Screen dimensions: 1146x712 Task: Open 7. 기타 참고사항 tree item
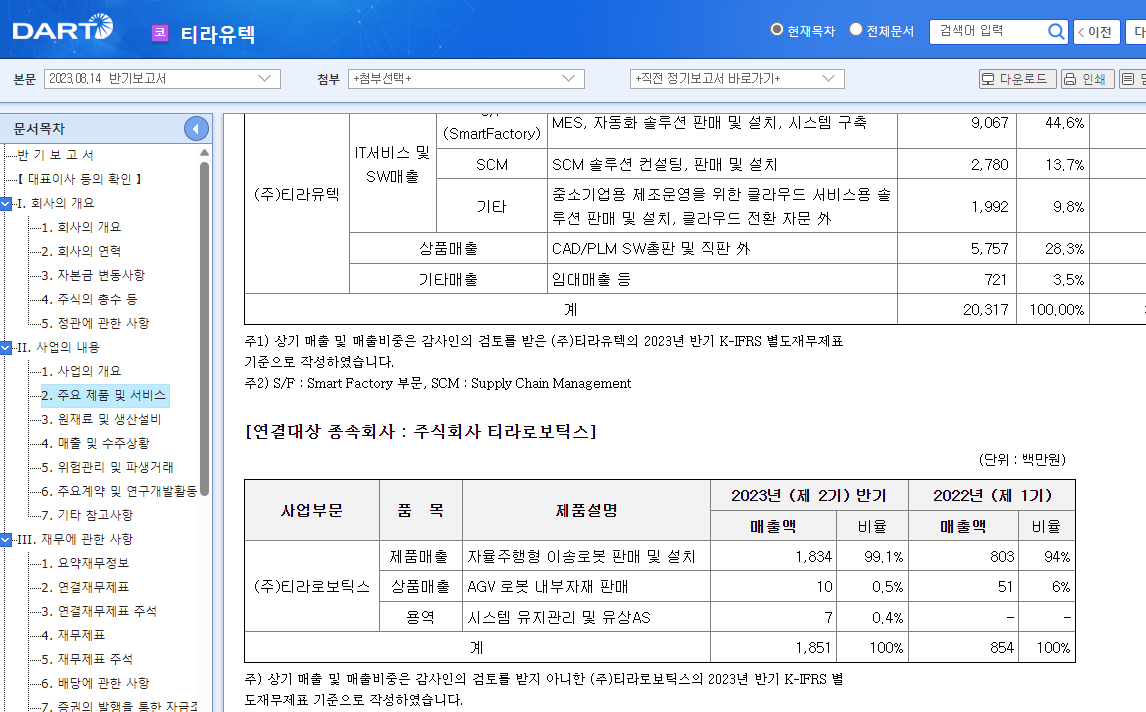[87, 515]
